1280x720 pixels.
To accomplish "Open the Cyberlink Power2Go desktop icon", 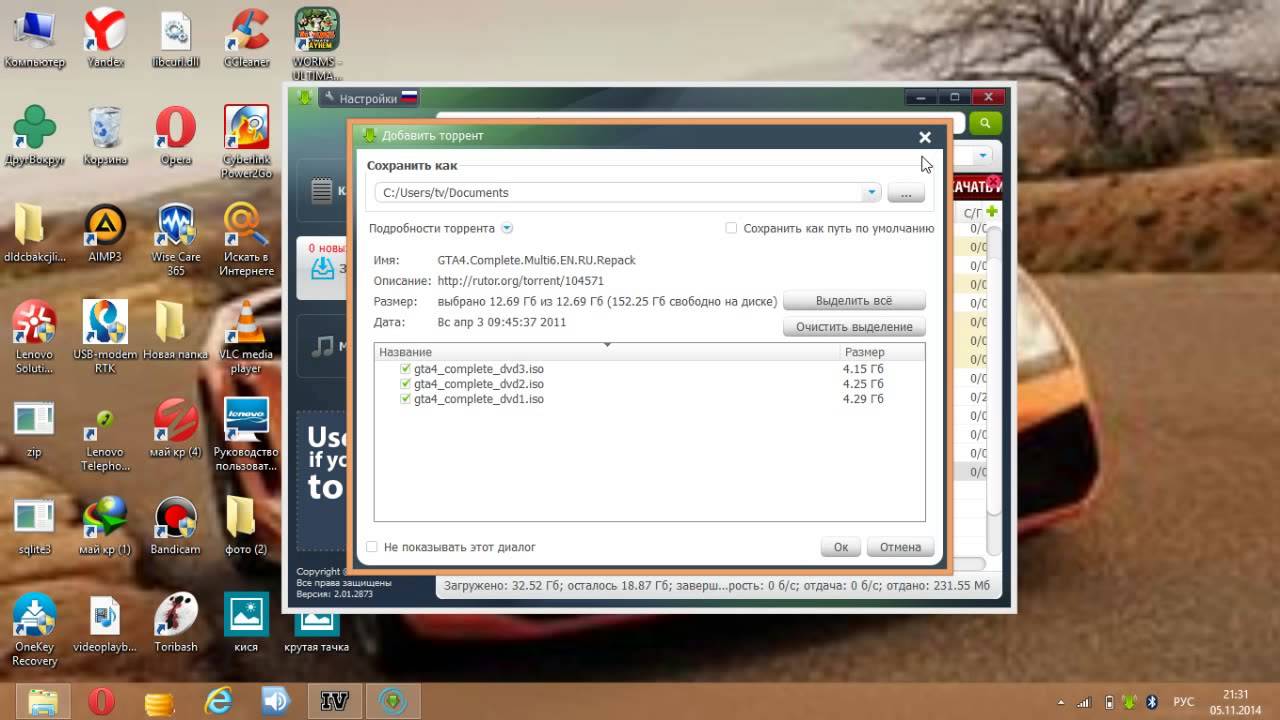I will [246, 142].
